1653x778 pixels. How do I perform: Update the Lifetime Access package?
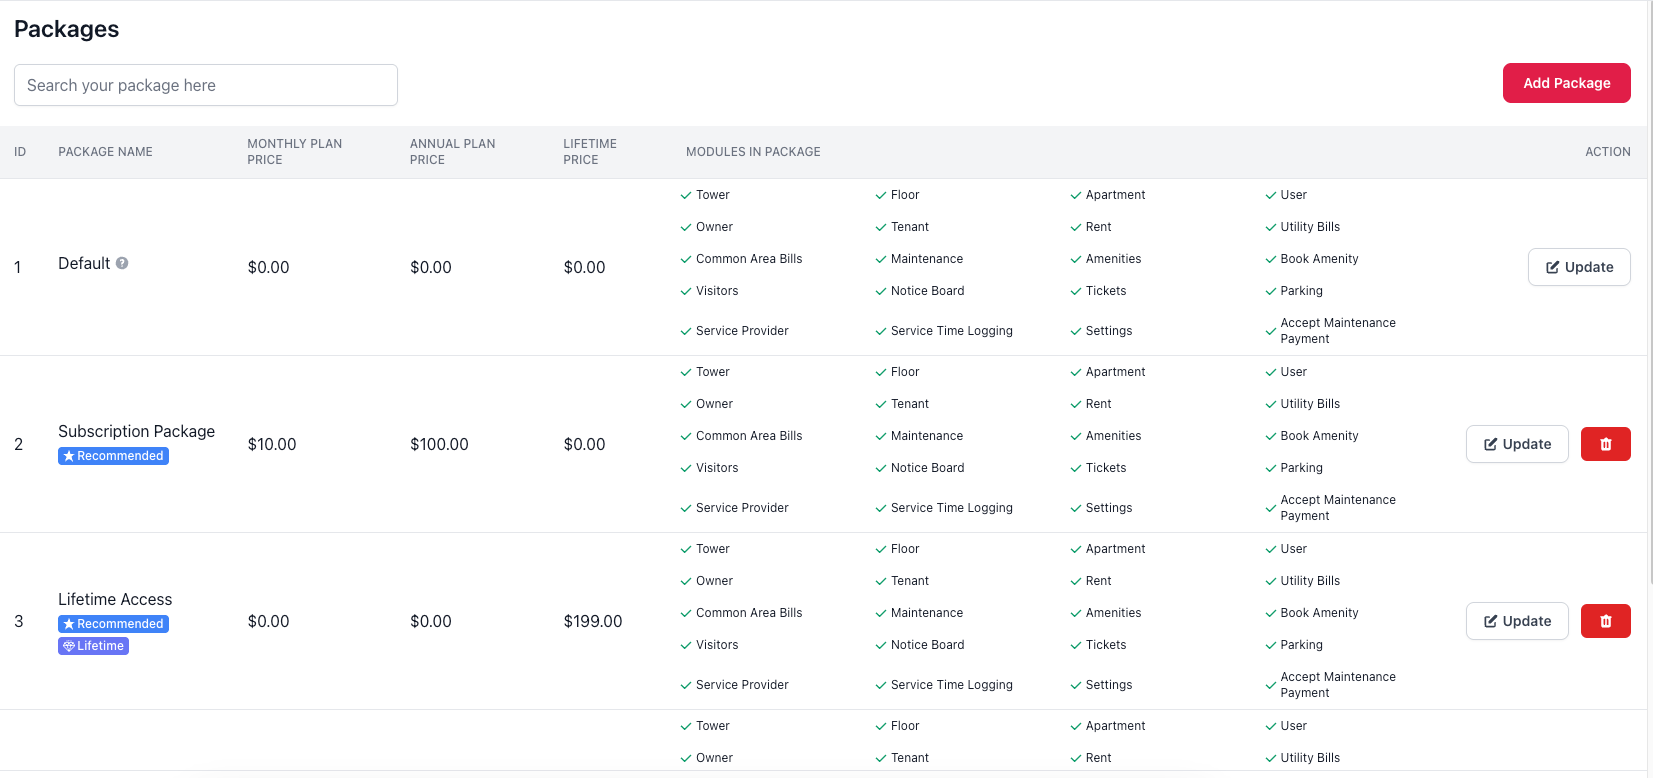(1517, 621)
